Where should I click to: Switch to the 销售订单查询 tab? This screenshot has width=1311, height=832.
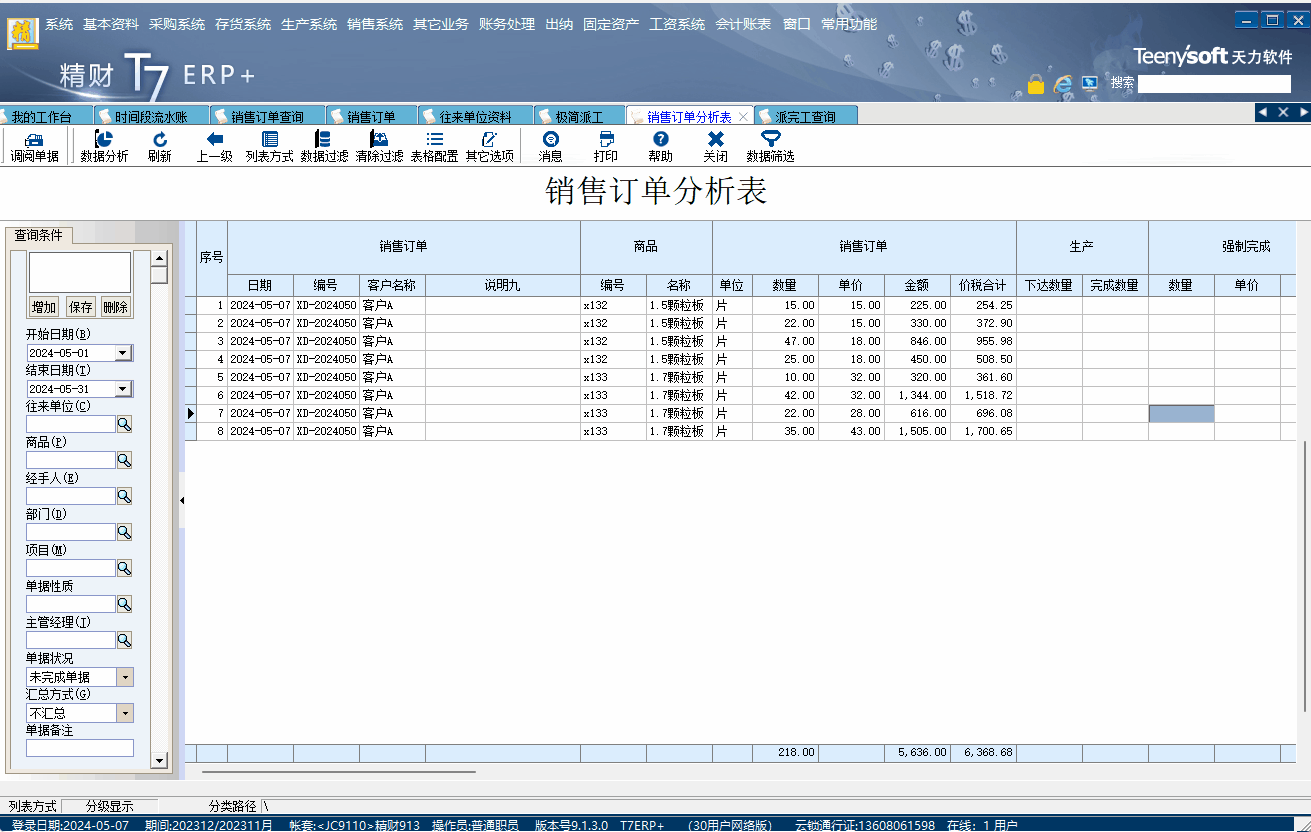(266, 117)
